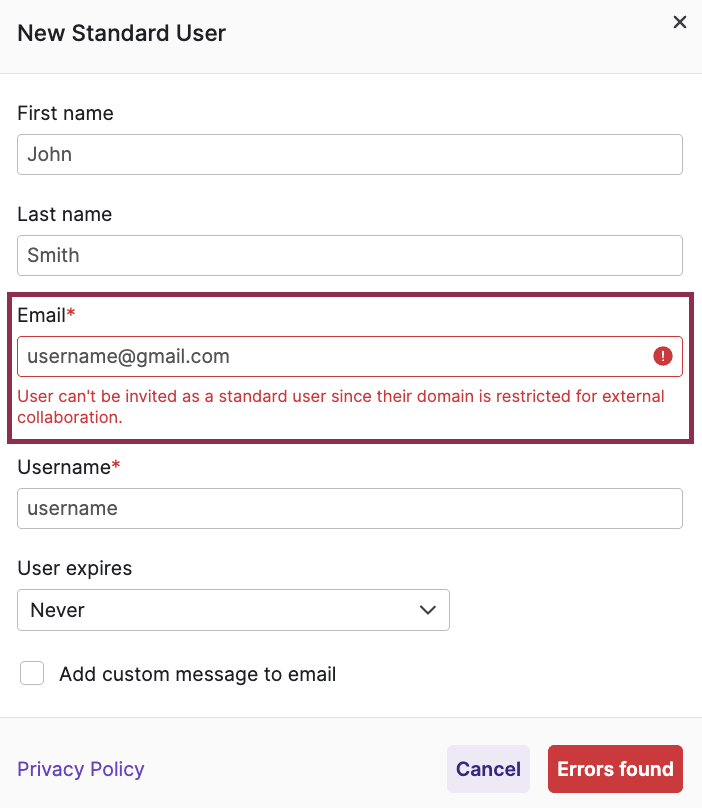The width and height of the screenshot is (702, 808).
Task: Open the Privacy Policy link
Action: point(80,769)
